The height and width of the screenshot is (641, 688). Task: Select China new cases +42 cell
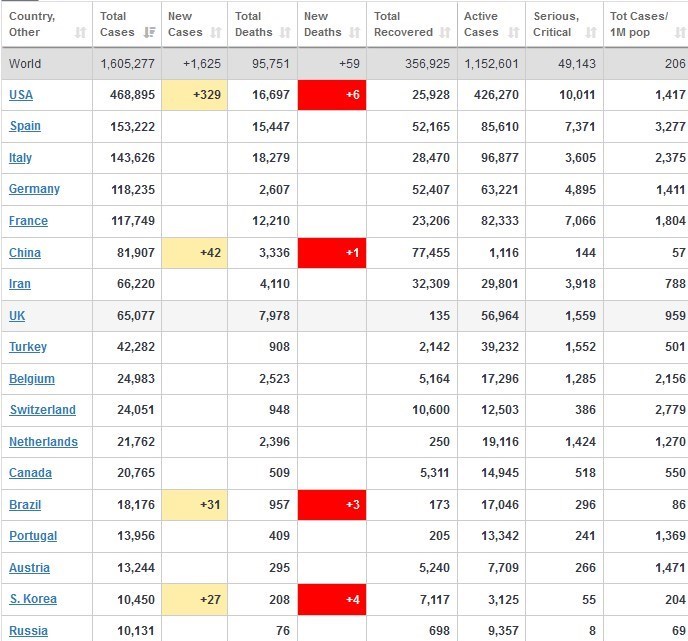[x=195, y=253]
